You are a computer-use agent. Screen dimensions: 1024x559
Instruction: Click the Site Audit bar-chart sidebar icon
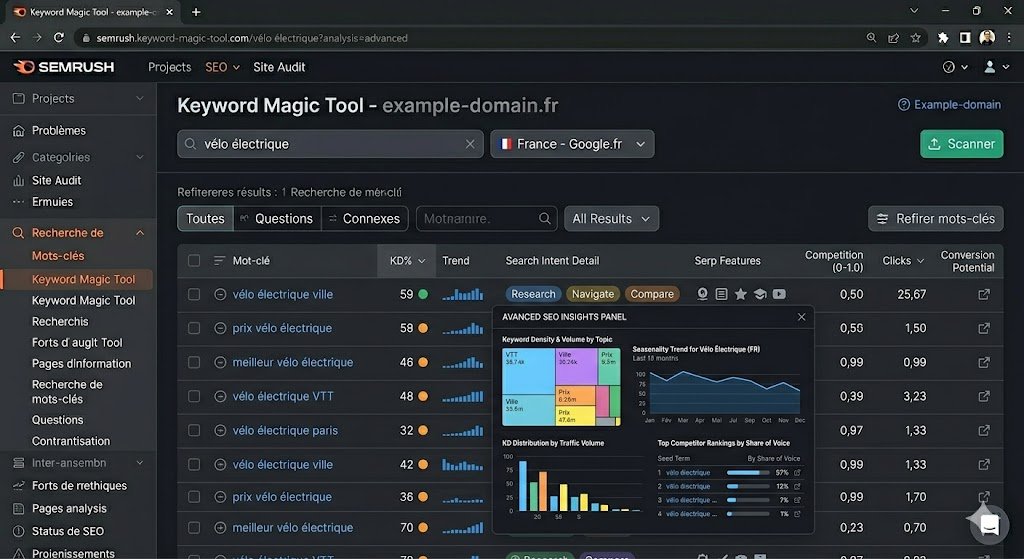pyautogui.click(x=18, y=180)
